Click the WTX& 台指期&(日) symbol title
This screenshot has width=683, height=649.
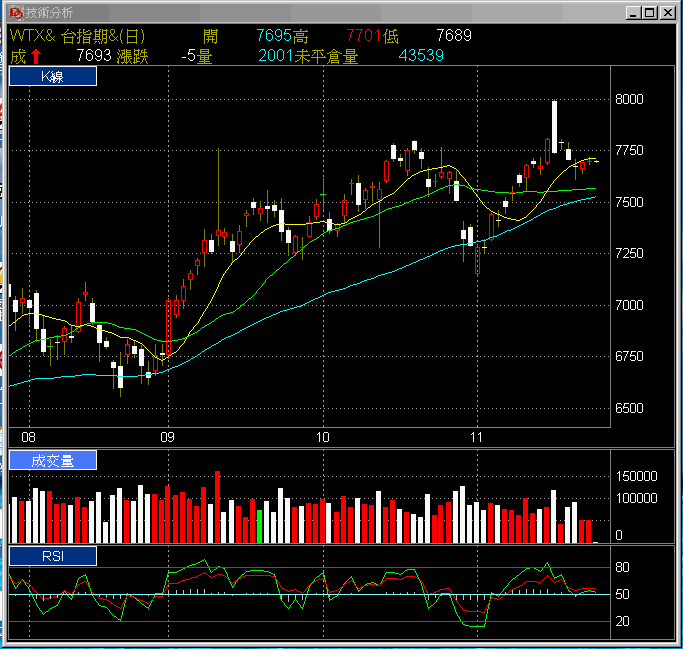click(x=78, y=36)
